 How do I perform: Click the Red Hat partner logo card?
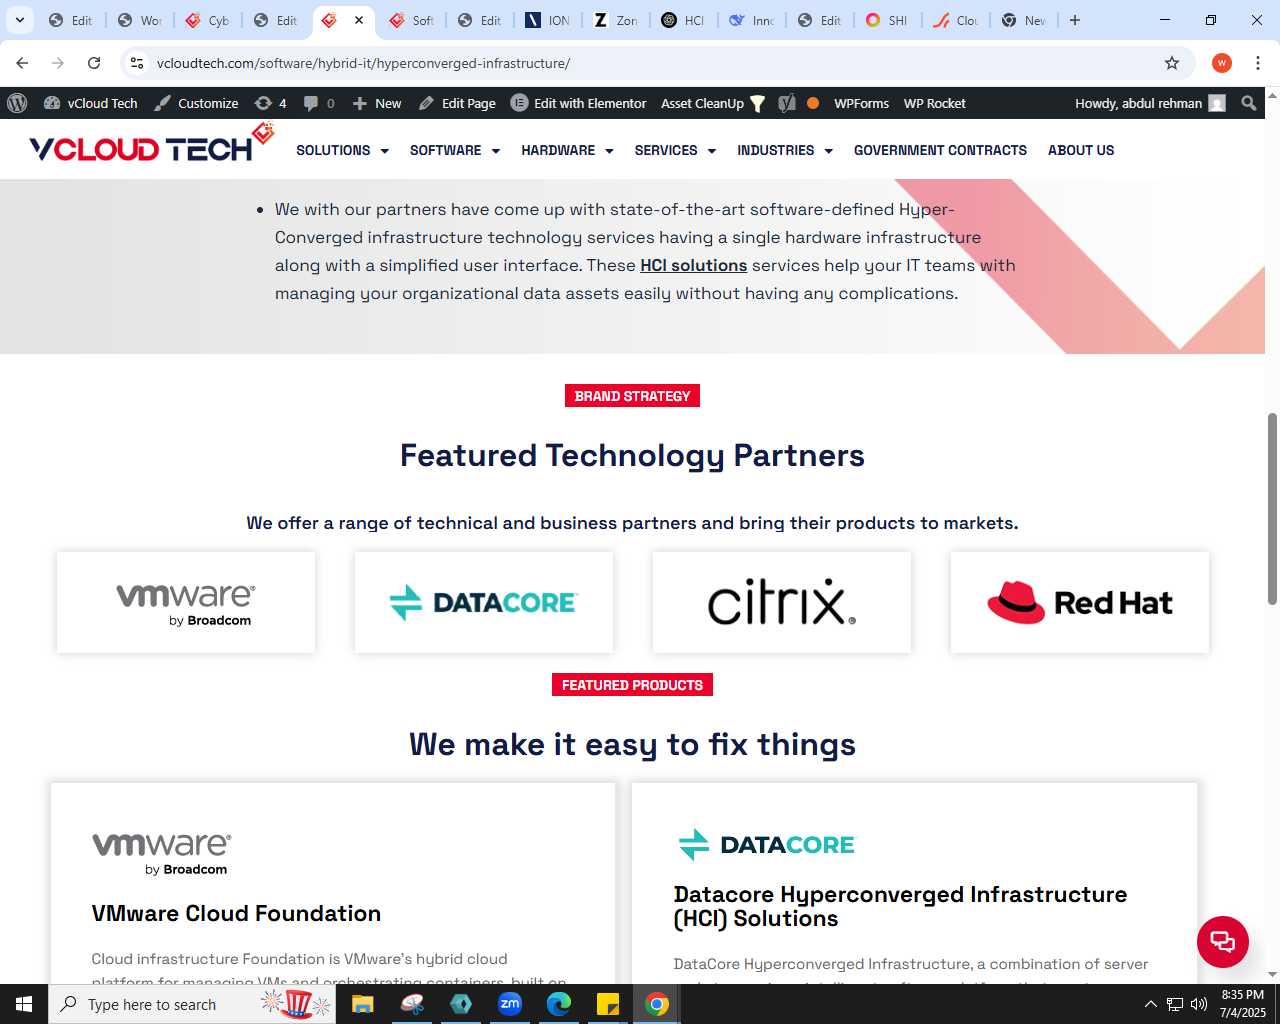click(1080, 603)
